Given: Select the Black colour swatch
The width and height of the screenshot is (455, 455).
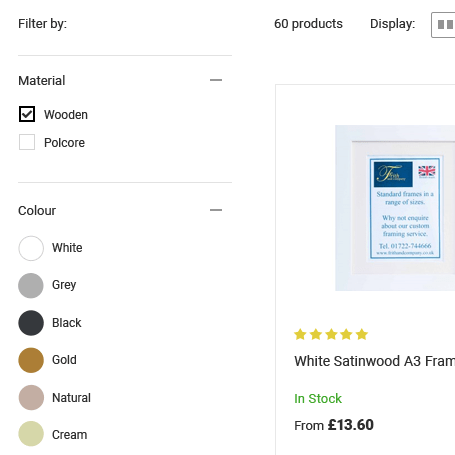Looking at the screenshot, I should click(x=31, y=323).
